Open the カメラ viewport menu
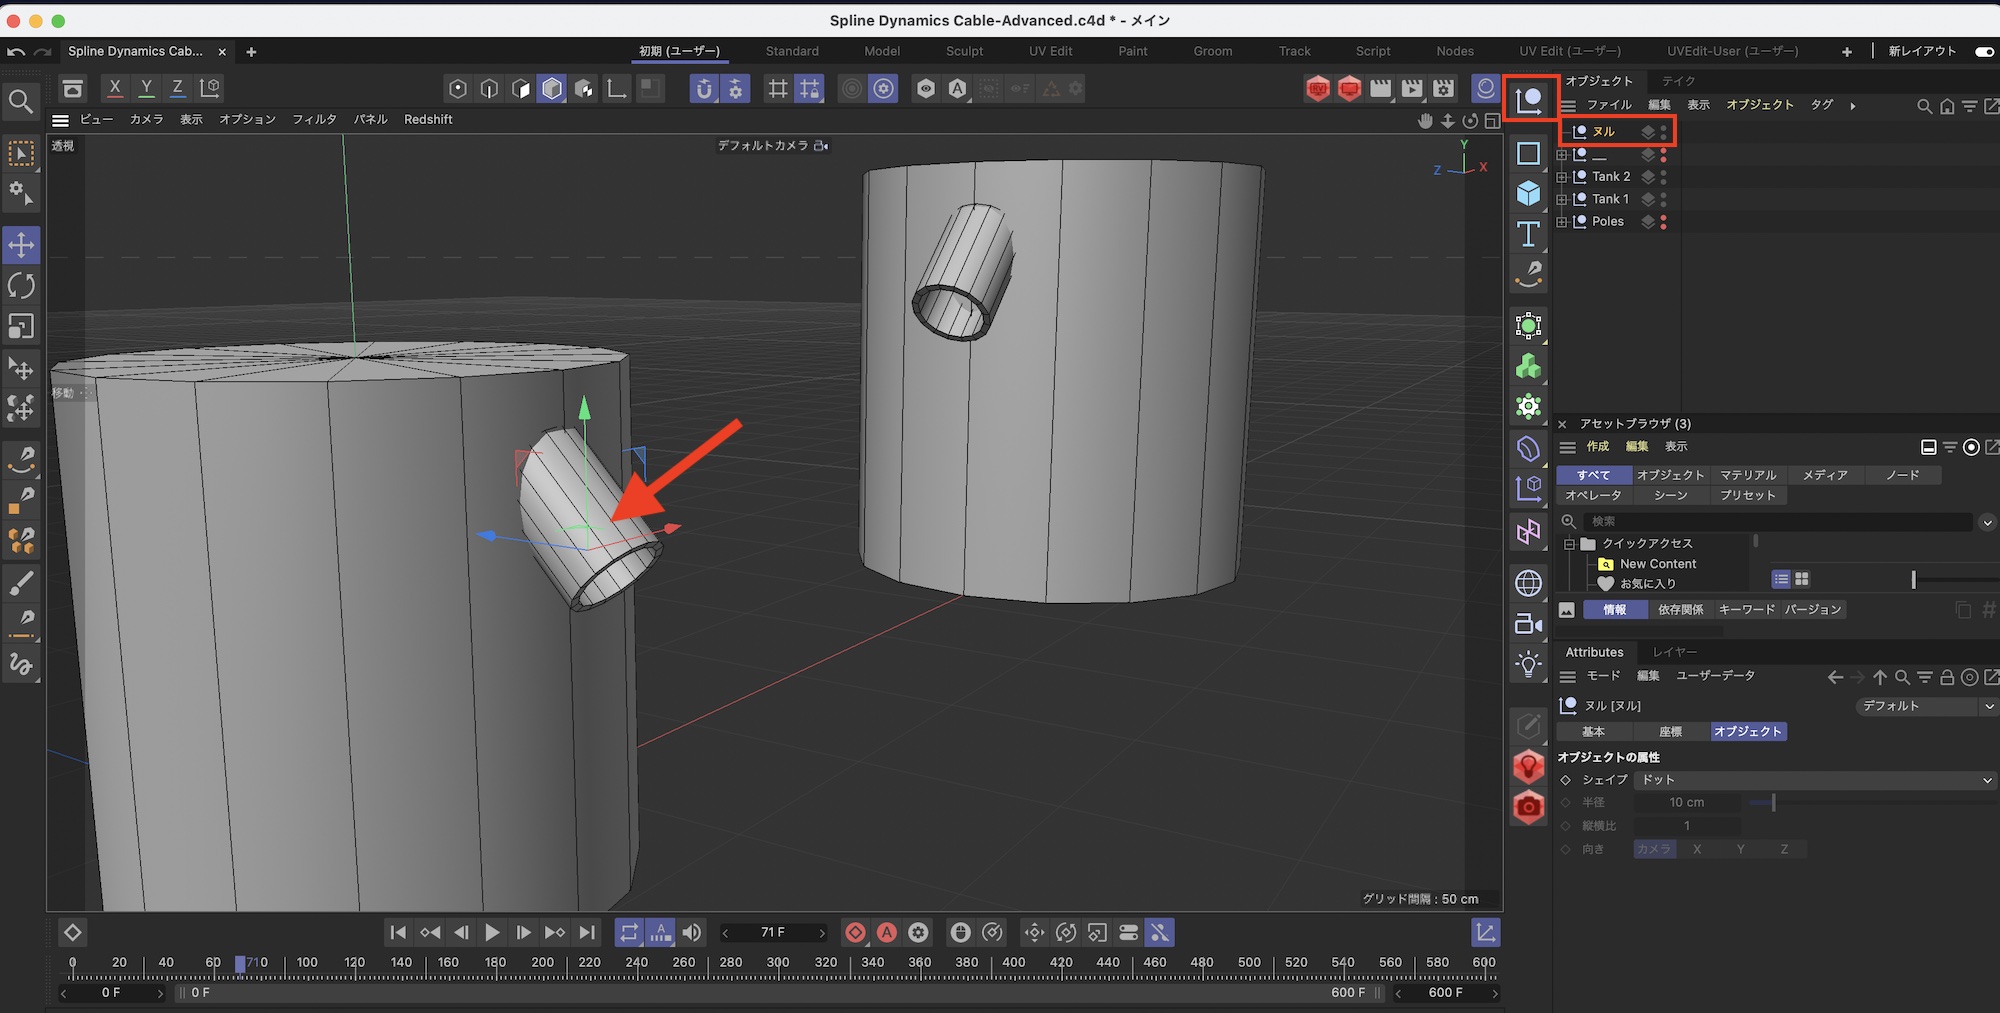 146,119
